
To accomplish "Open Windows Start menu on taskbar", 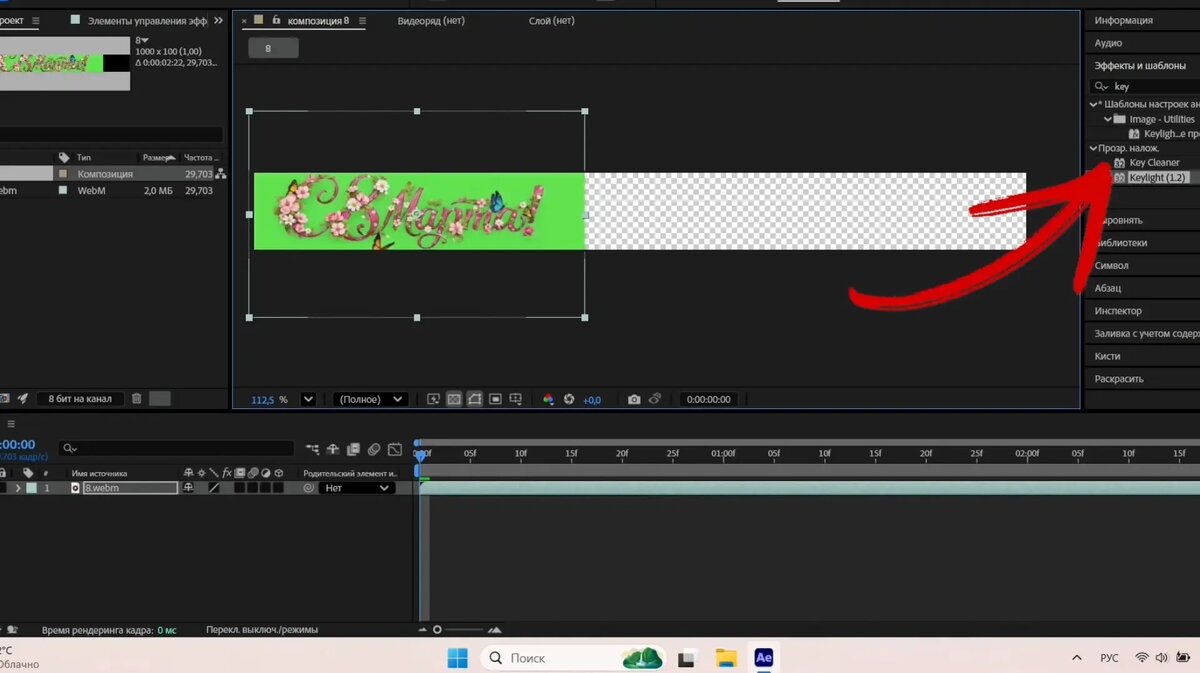I will pos(457,657).
